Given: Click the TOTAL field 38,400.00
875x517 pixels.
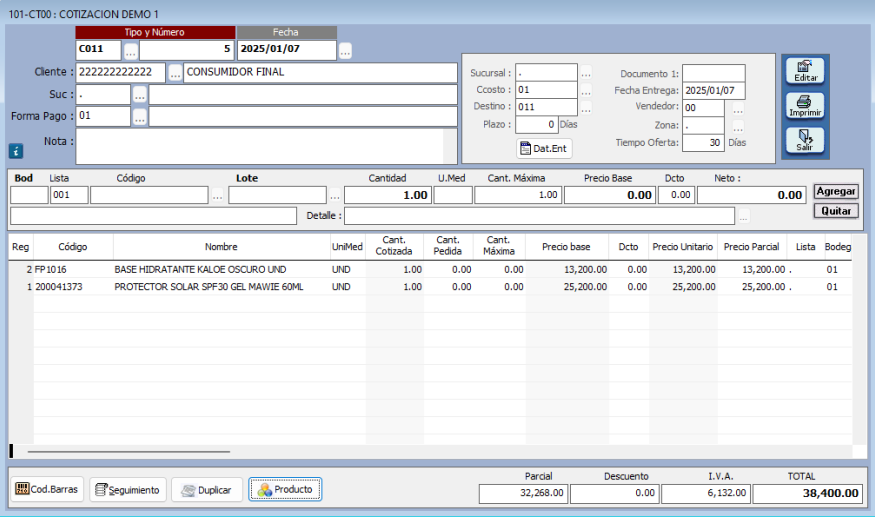Looking at the screenshot, I should point(807,494).
